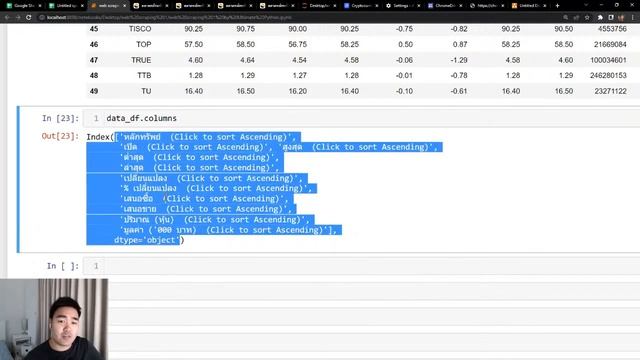This screenshot has height=360, width=640.
Task: Select the TU symbol cell
Action: (146, 91)
